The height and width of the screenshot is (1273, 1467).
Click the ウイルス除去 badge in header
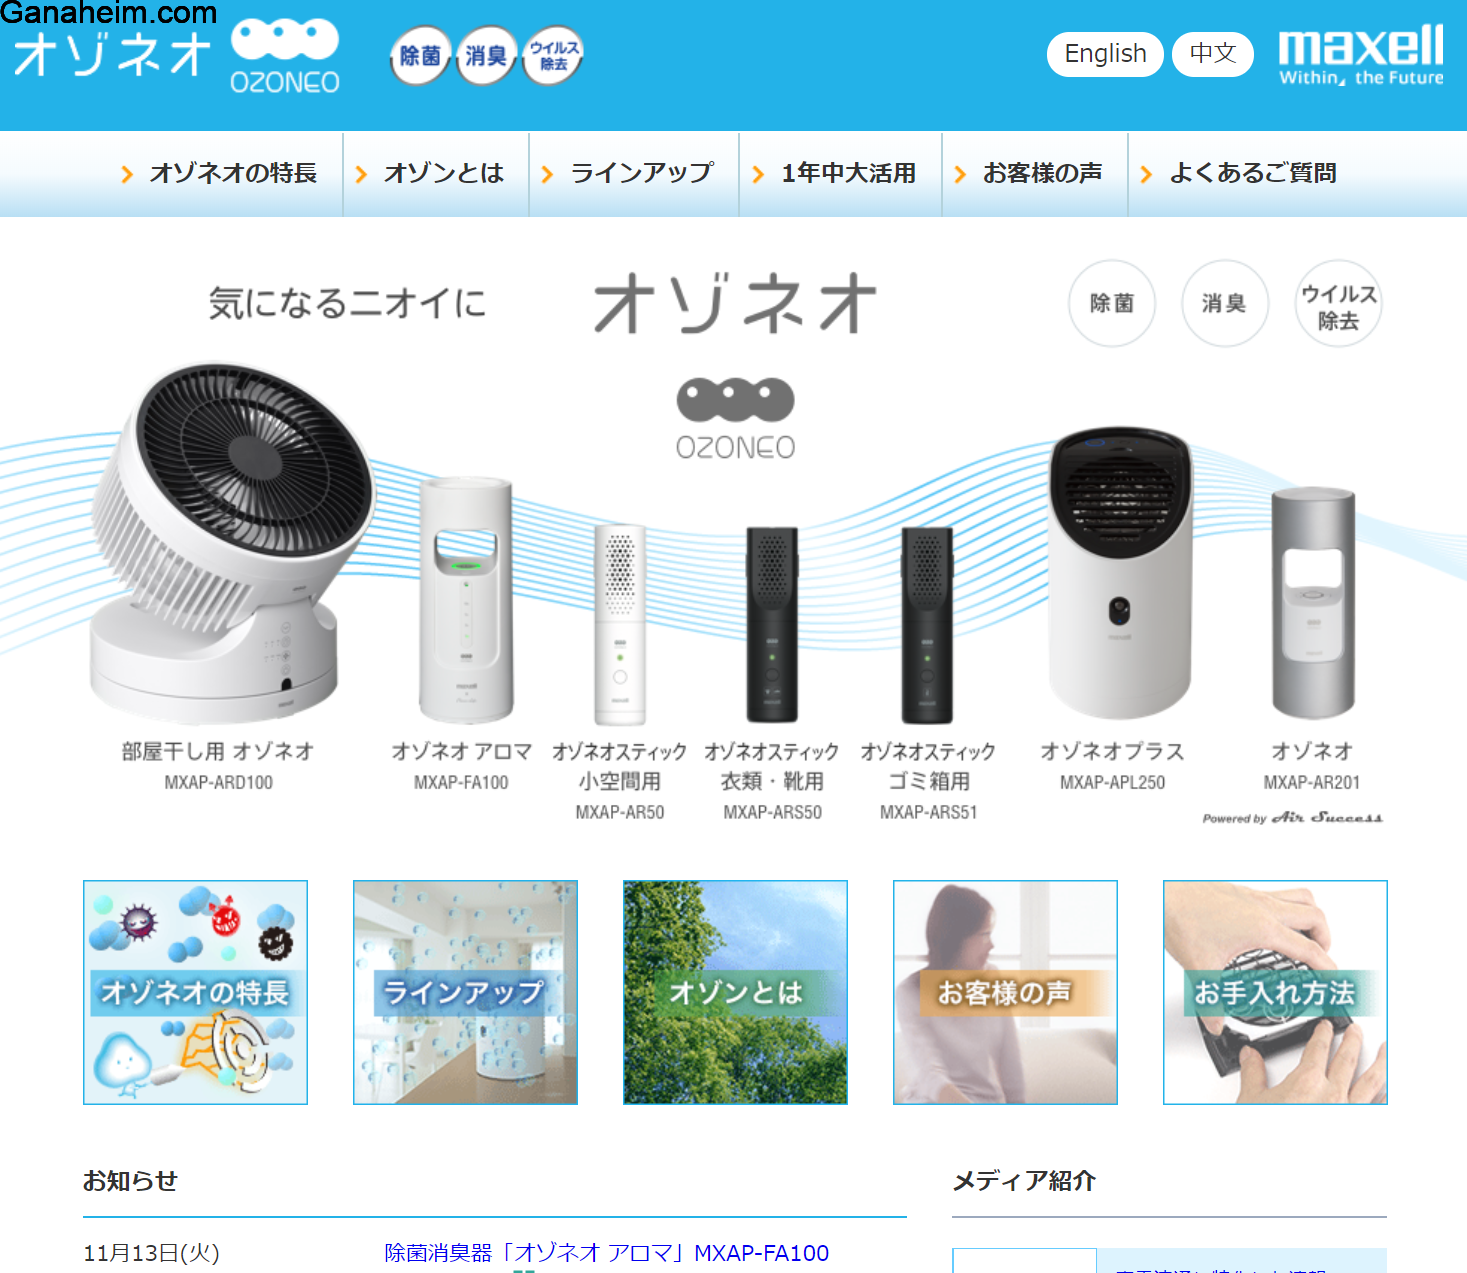[x=553, y=56]
